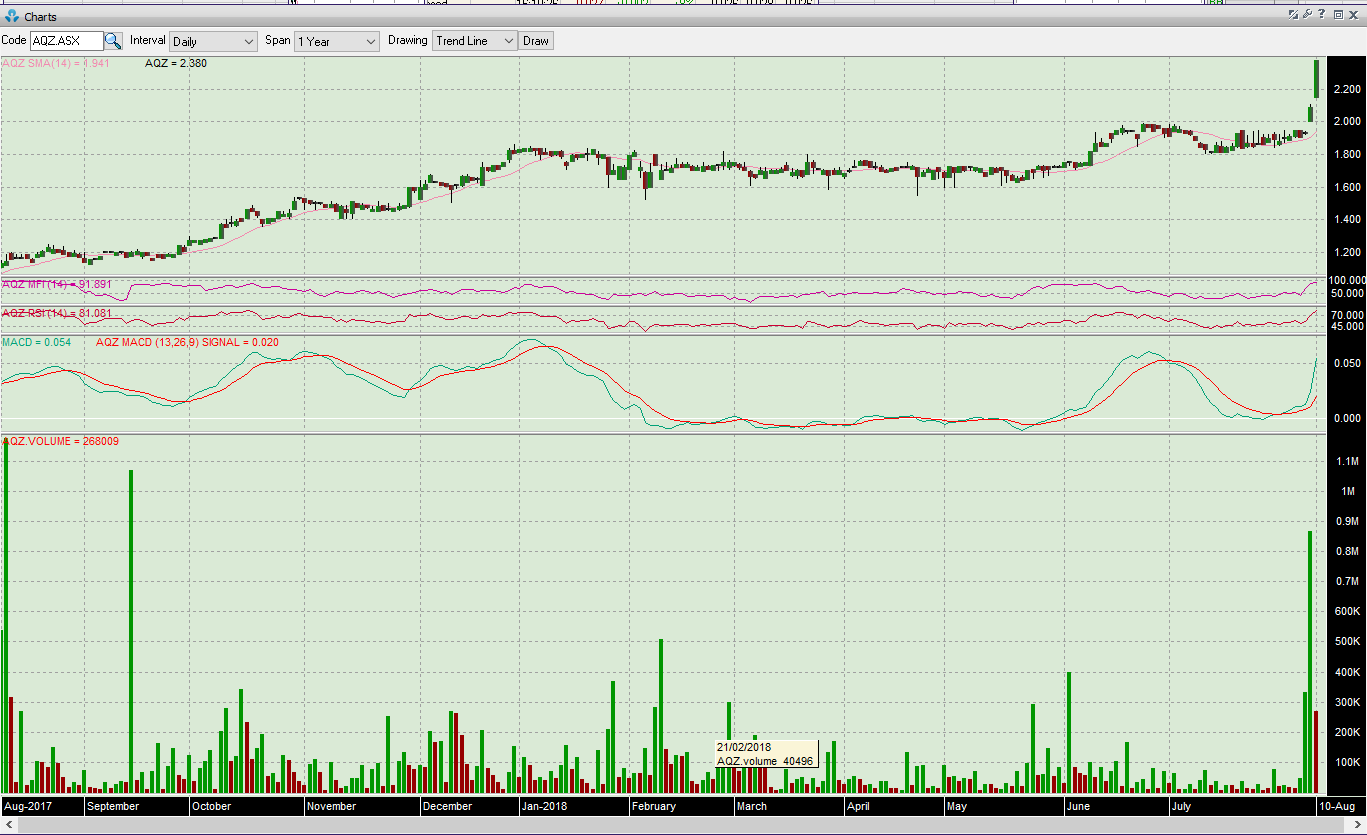Click the March date axis label

(x=752, y=806)
